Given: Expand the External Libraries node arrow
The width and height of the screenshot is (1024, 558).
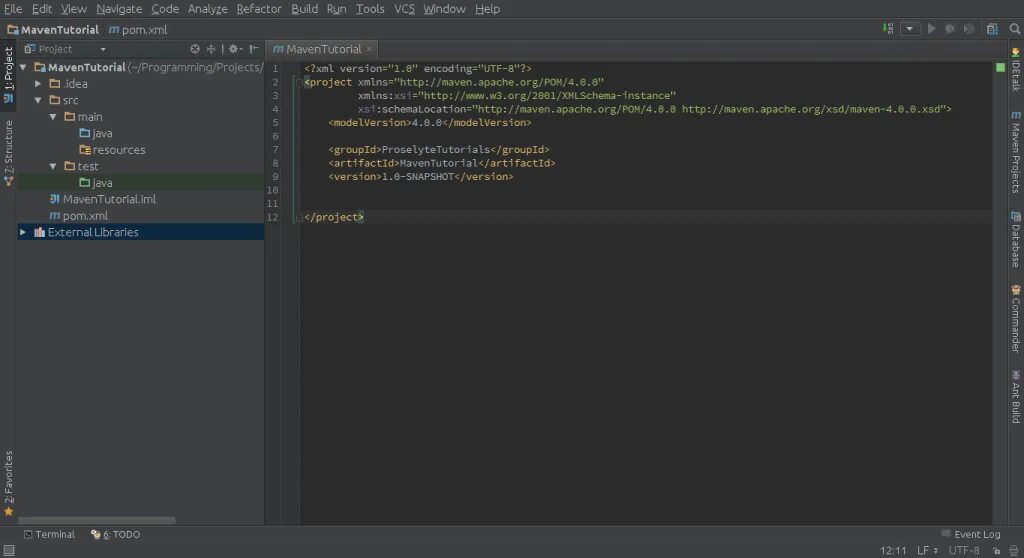Looking at the screenshot, I should pyautogui.click(x=23, y=232).
